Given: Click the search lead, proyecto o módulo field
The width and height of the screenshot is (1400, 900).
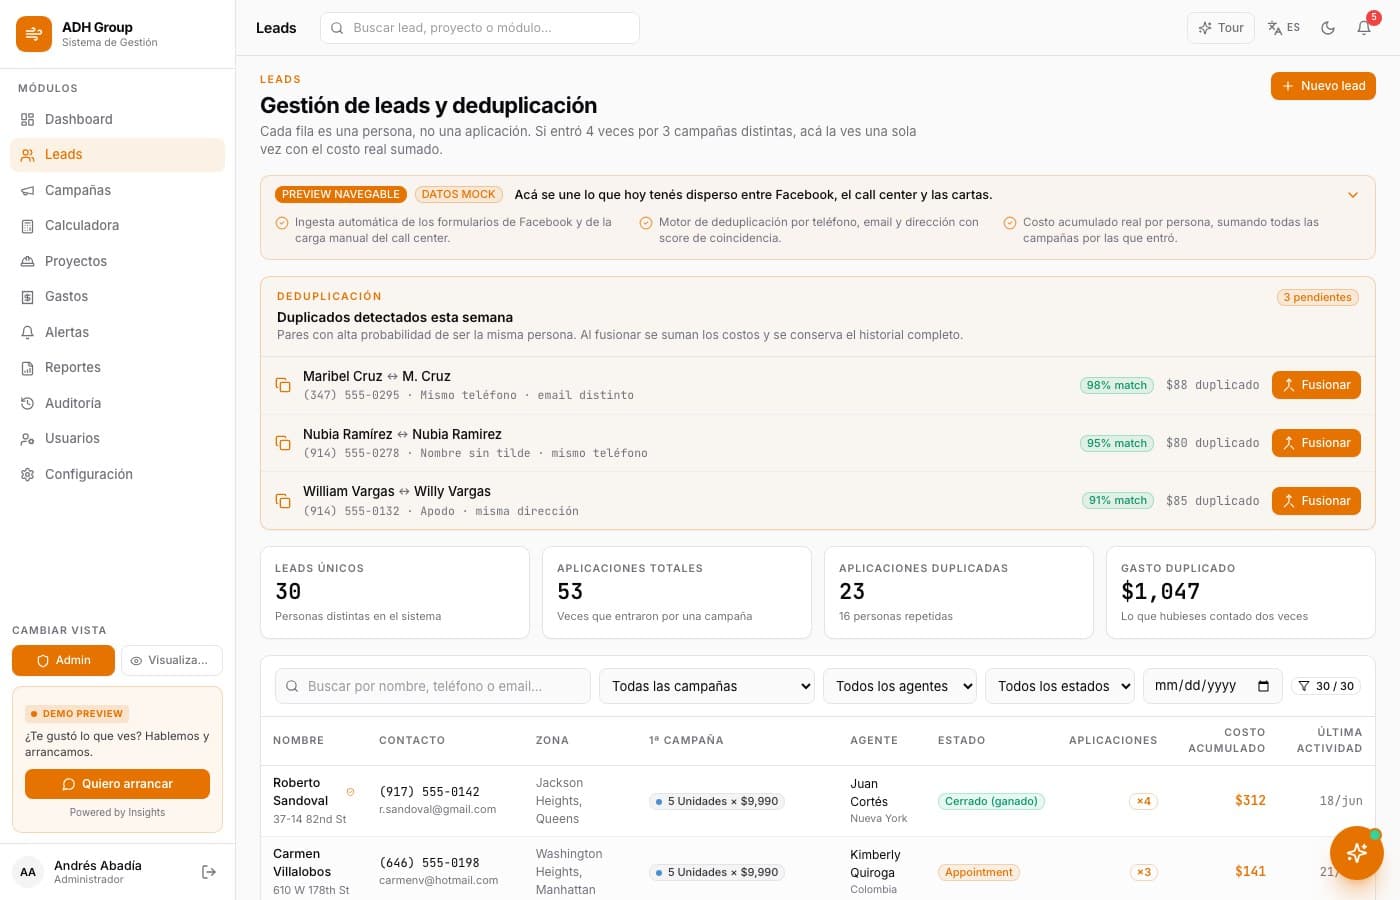Looking at the screenshot, I should pyautogui.click(x=480, y=28).
